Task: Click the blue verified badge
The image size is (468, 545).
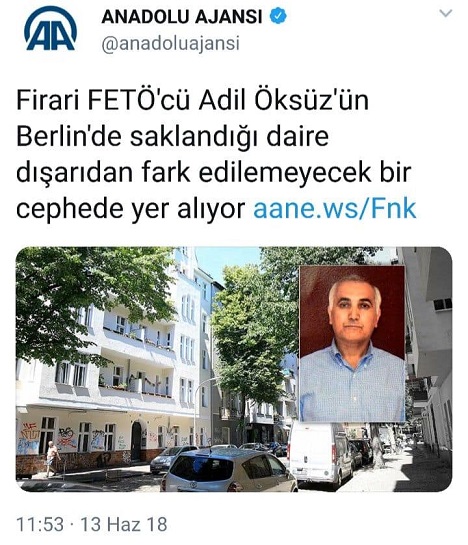Action: tap(278, 16)
